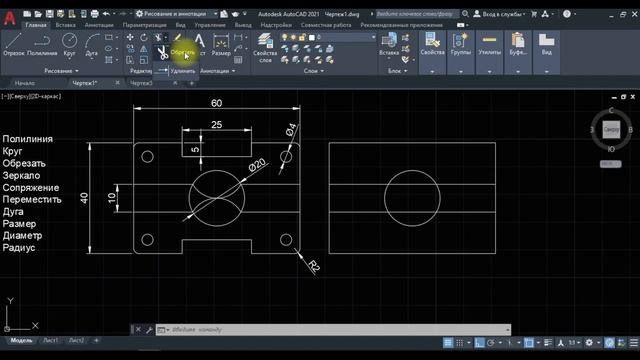The width and height of the screenshot is (640, 360).
Task: Click the Stretch tool icon
Action: pyautogui.click(x=130, y=60)
